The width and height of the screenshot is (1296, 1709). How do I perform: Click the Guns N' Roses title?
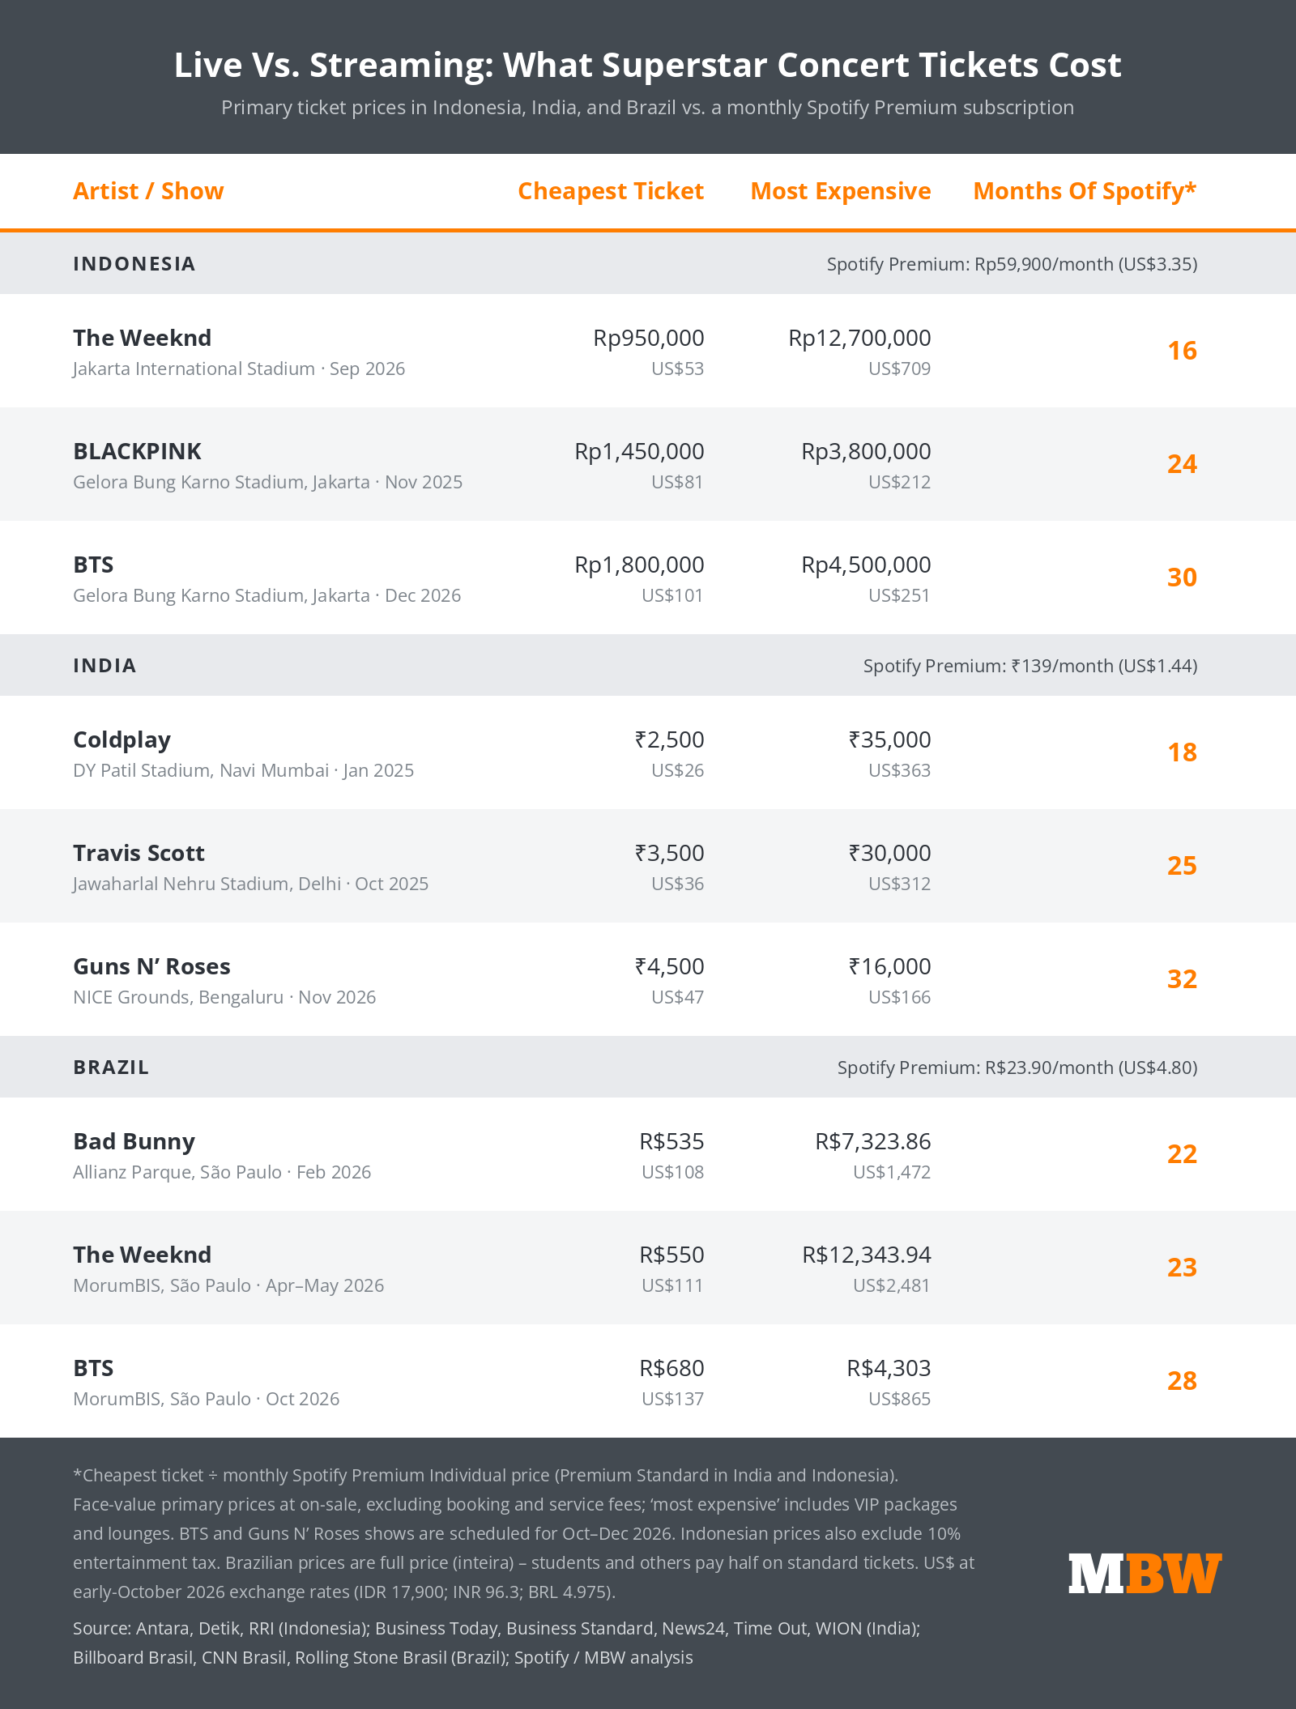point(152,966)
